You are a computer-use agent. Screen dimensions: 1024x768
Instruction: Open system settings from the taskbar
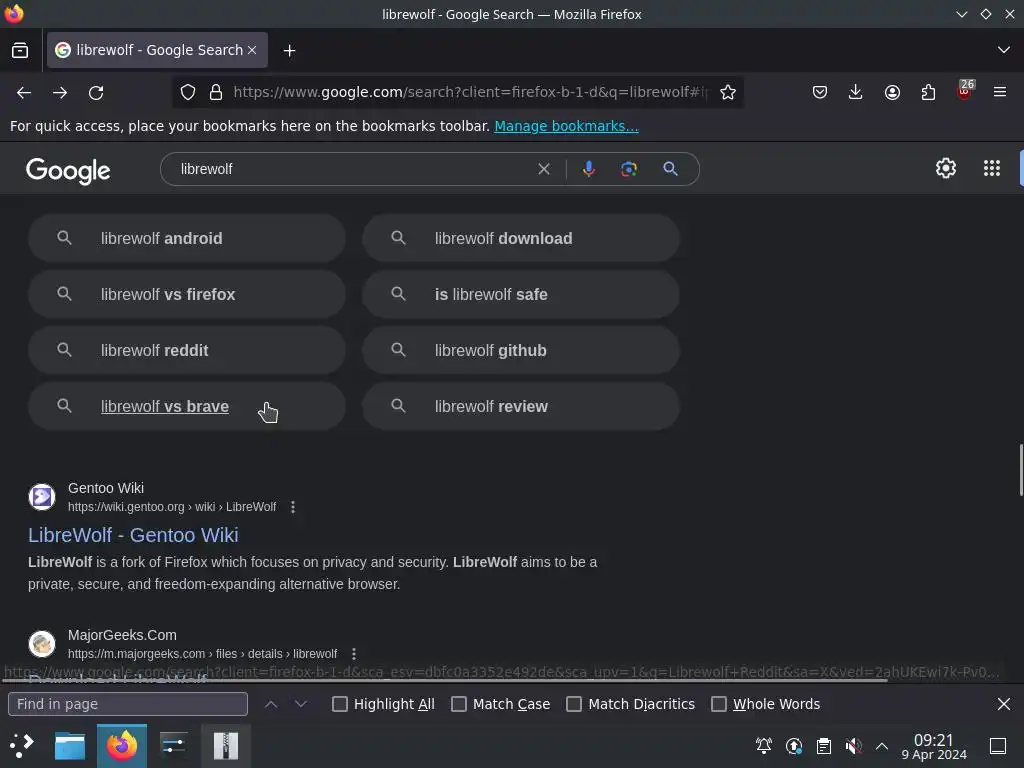[x=174, y=746]
